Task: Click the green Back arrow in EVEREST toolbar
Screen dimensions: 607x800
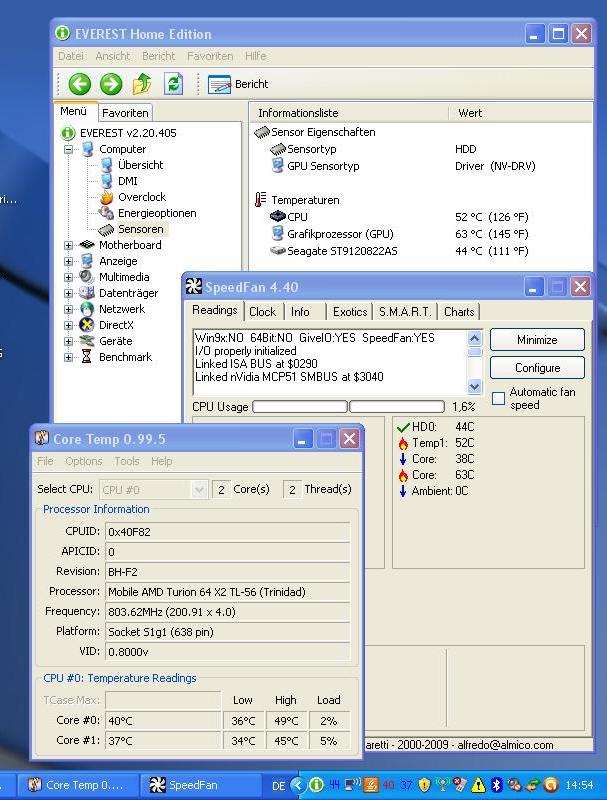Action: 80,84
